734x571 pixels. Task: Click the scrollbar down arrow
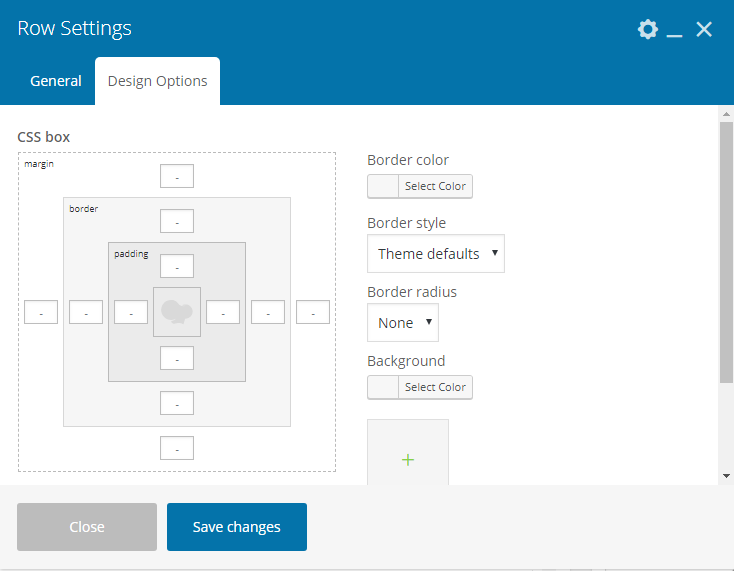pyautogui.click(x=726, y=476)
